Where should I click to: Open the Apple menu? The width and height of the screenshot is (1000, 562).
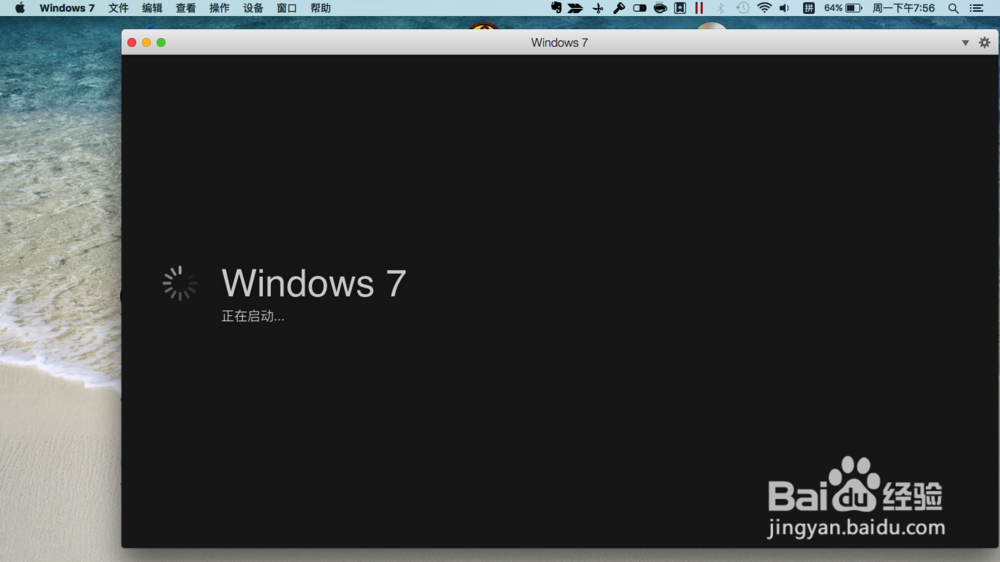[20, 8]
